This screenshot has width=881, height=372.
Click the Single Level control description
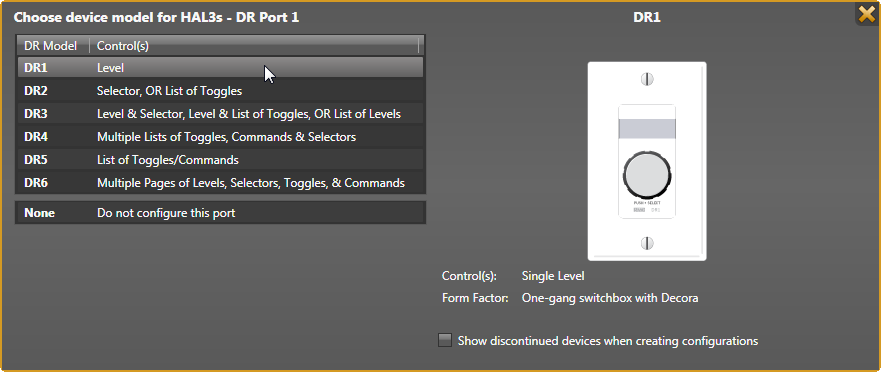coord(553,276)
